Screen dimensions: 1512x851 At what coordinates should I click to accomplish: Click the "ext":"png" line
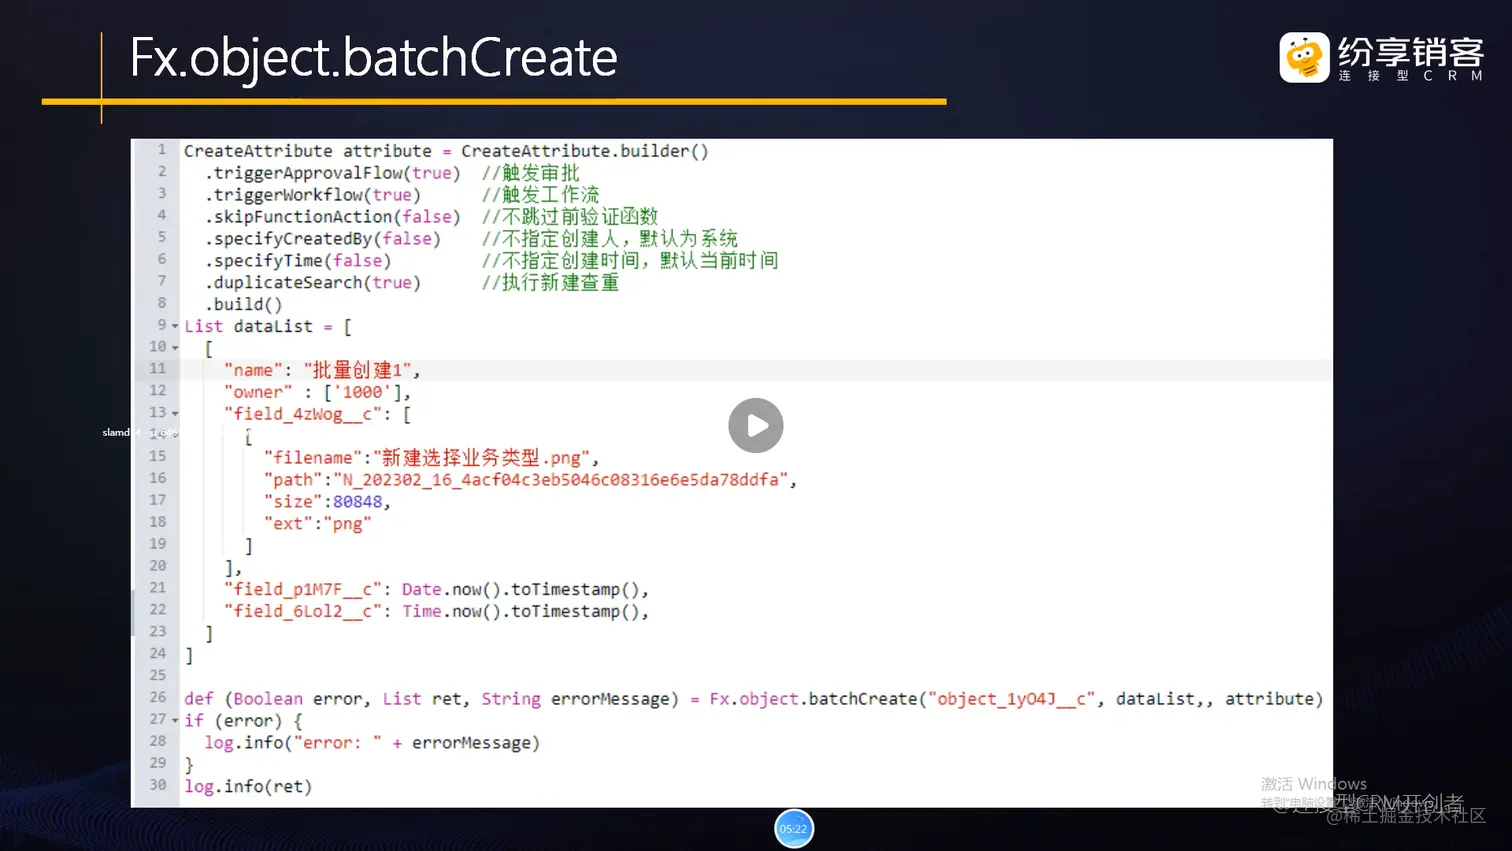pyautogui.click(x=318, y=524)
